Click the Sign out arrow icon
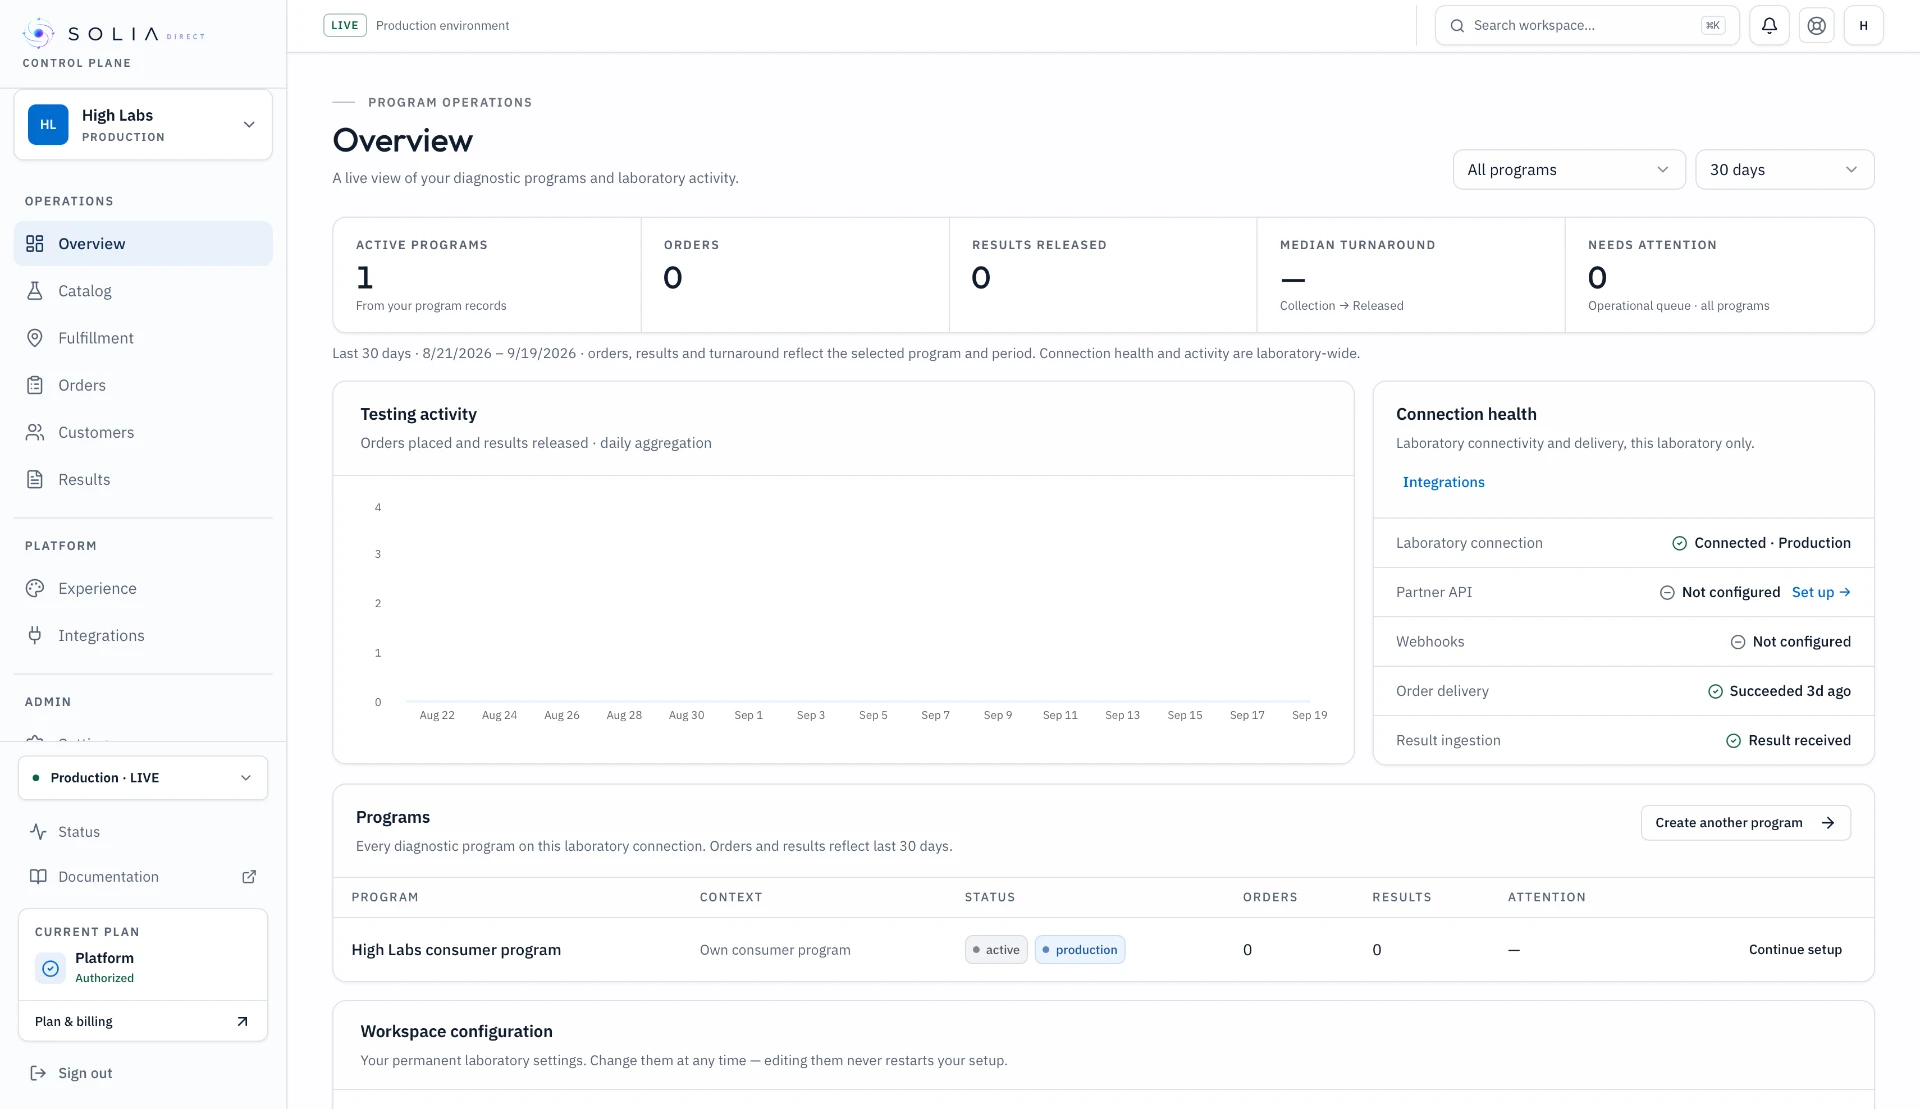Viewport: 1920px width, 1109px height. pos(38,1073)
